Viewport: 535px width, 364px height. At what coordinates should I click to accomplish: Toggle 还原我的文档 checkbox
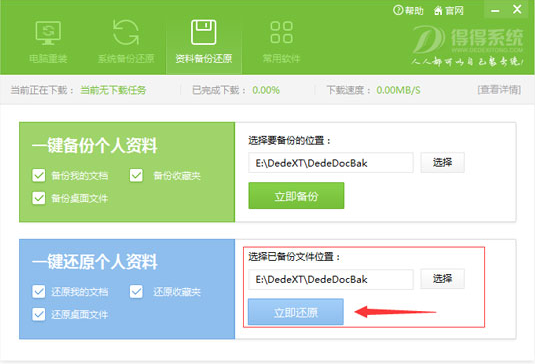[39, 292]
